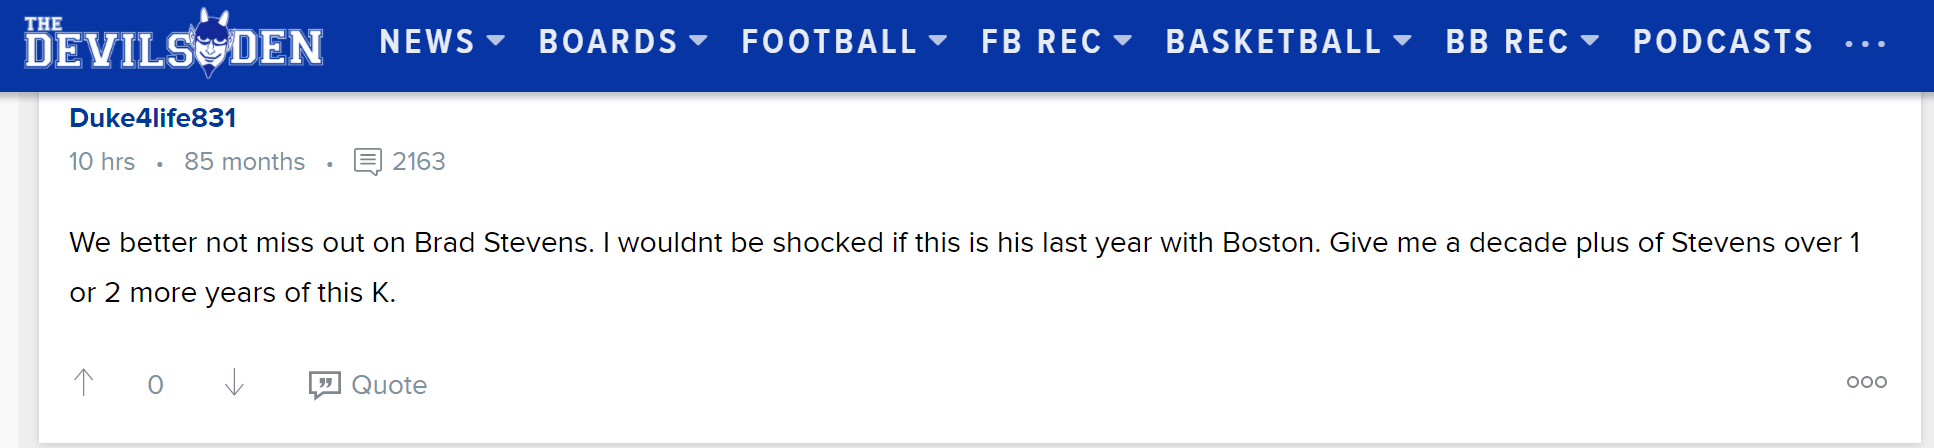Image resolution: width=1934 pixels, height=448 pixels.
Task: Click The Devils Den logo
Action: point(173,44)
